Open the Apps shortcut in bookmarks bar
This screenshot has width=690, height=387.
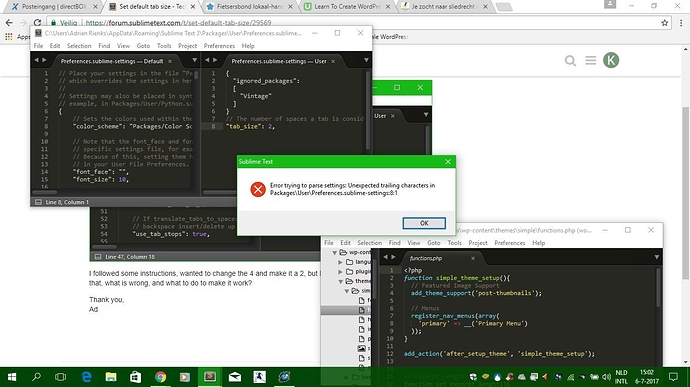[x=18, y=37]
